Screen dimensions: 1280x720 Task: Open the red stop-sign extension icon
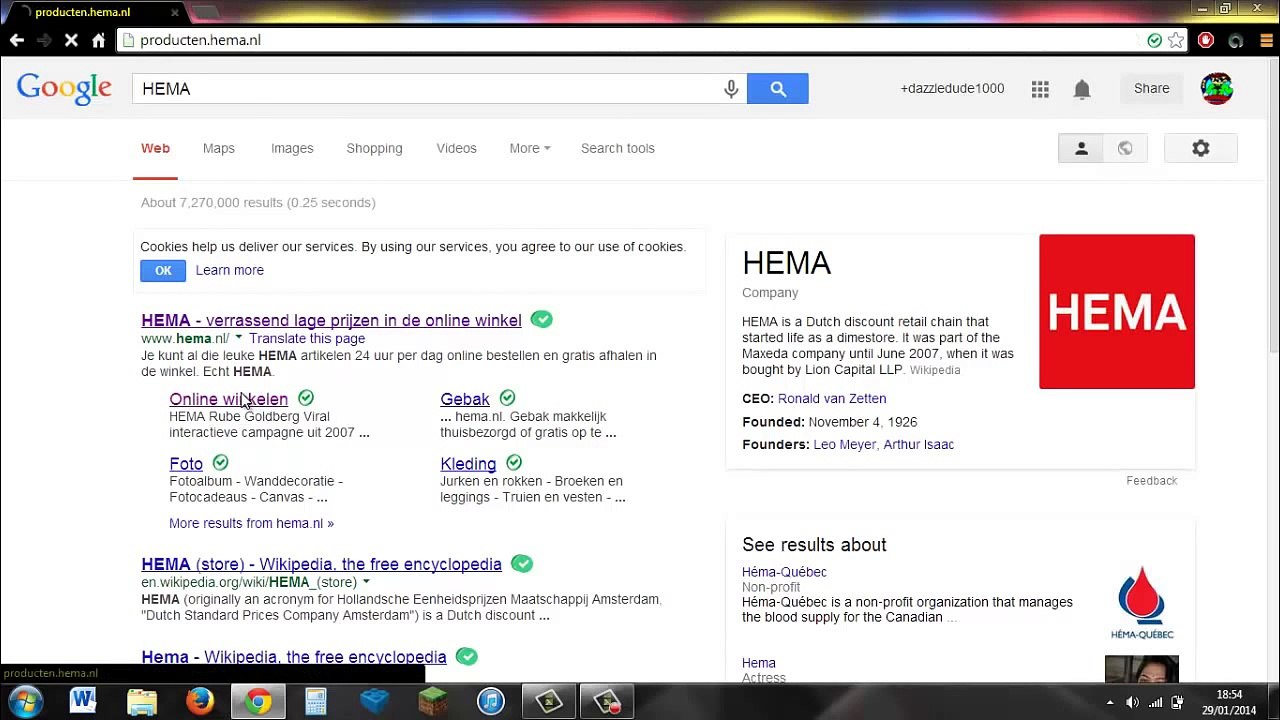(1206, 40)
